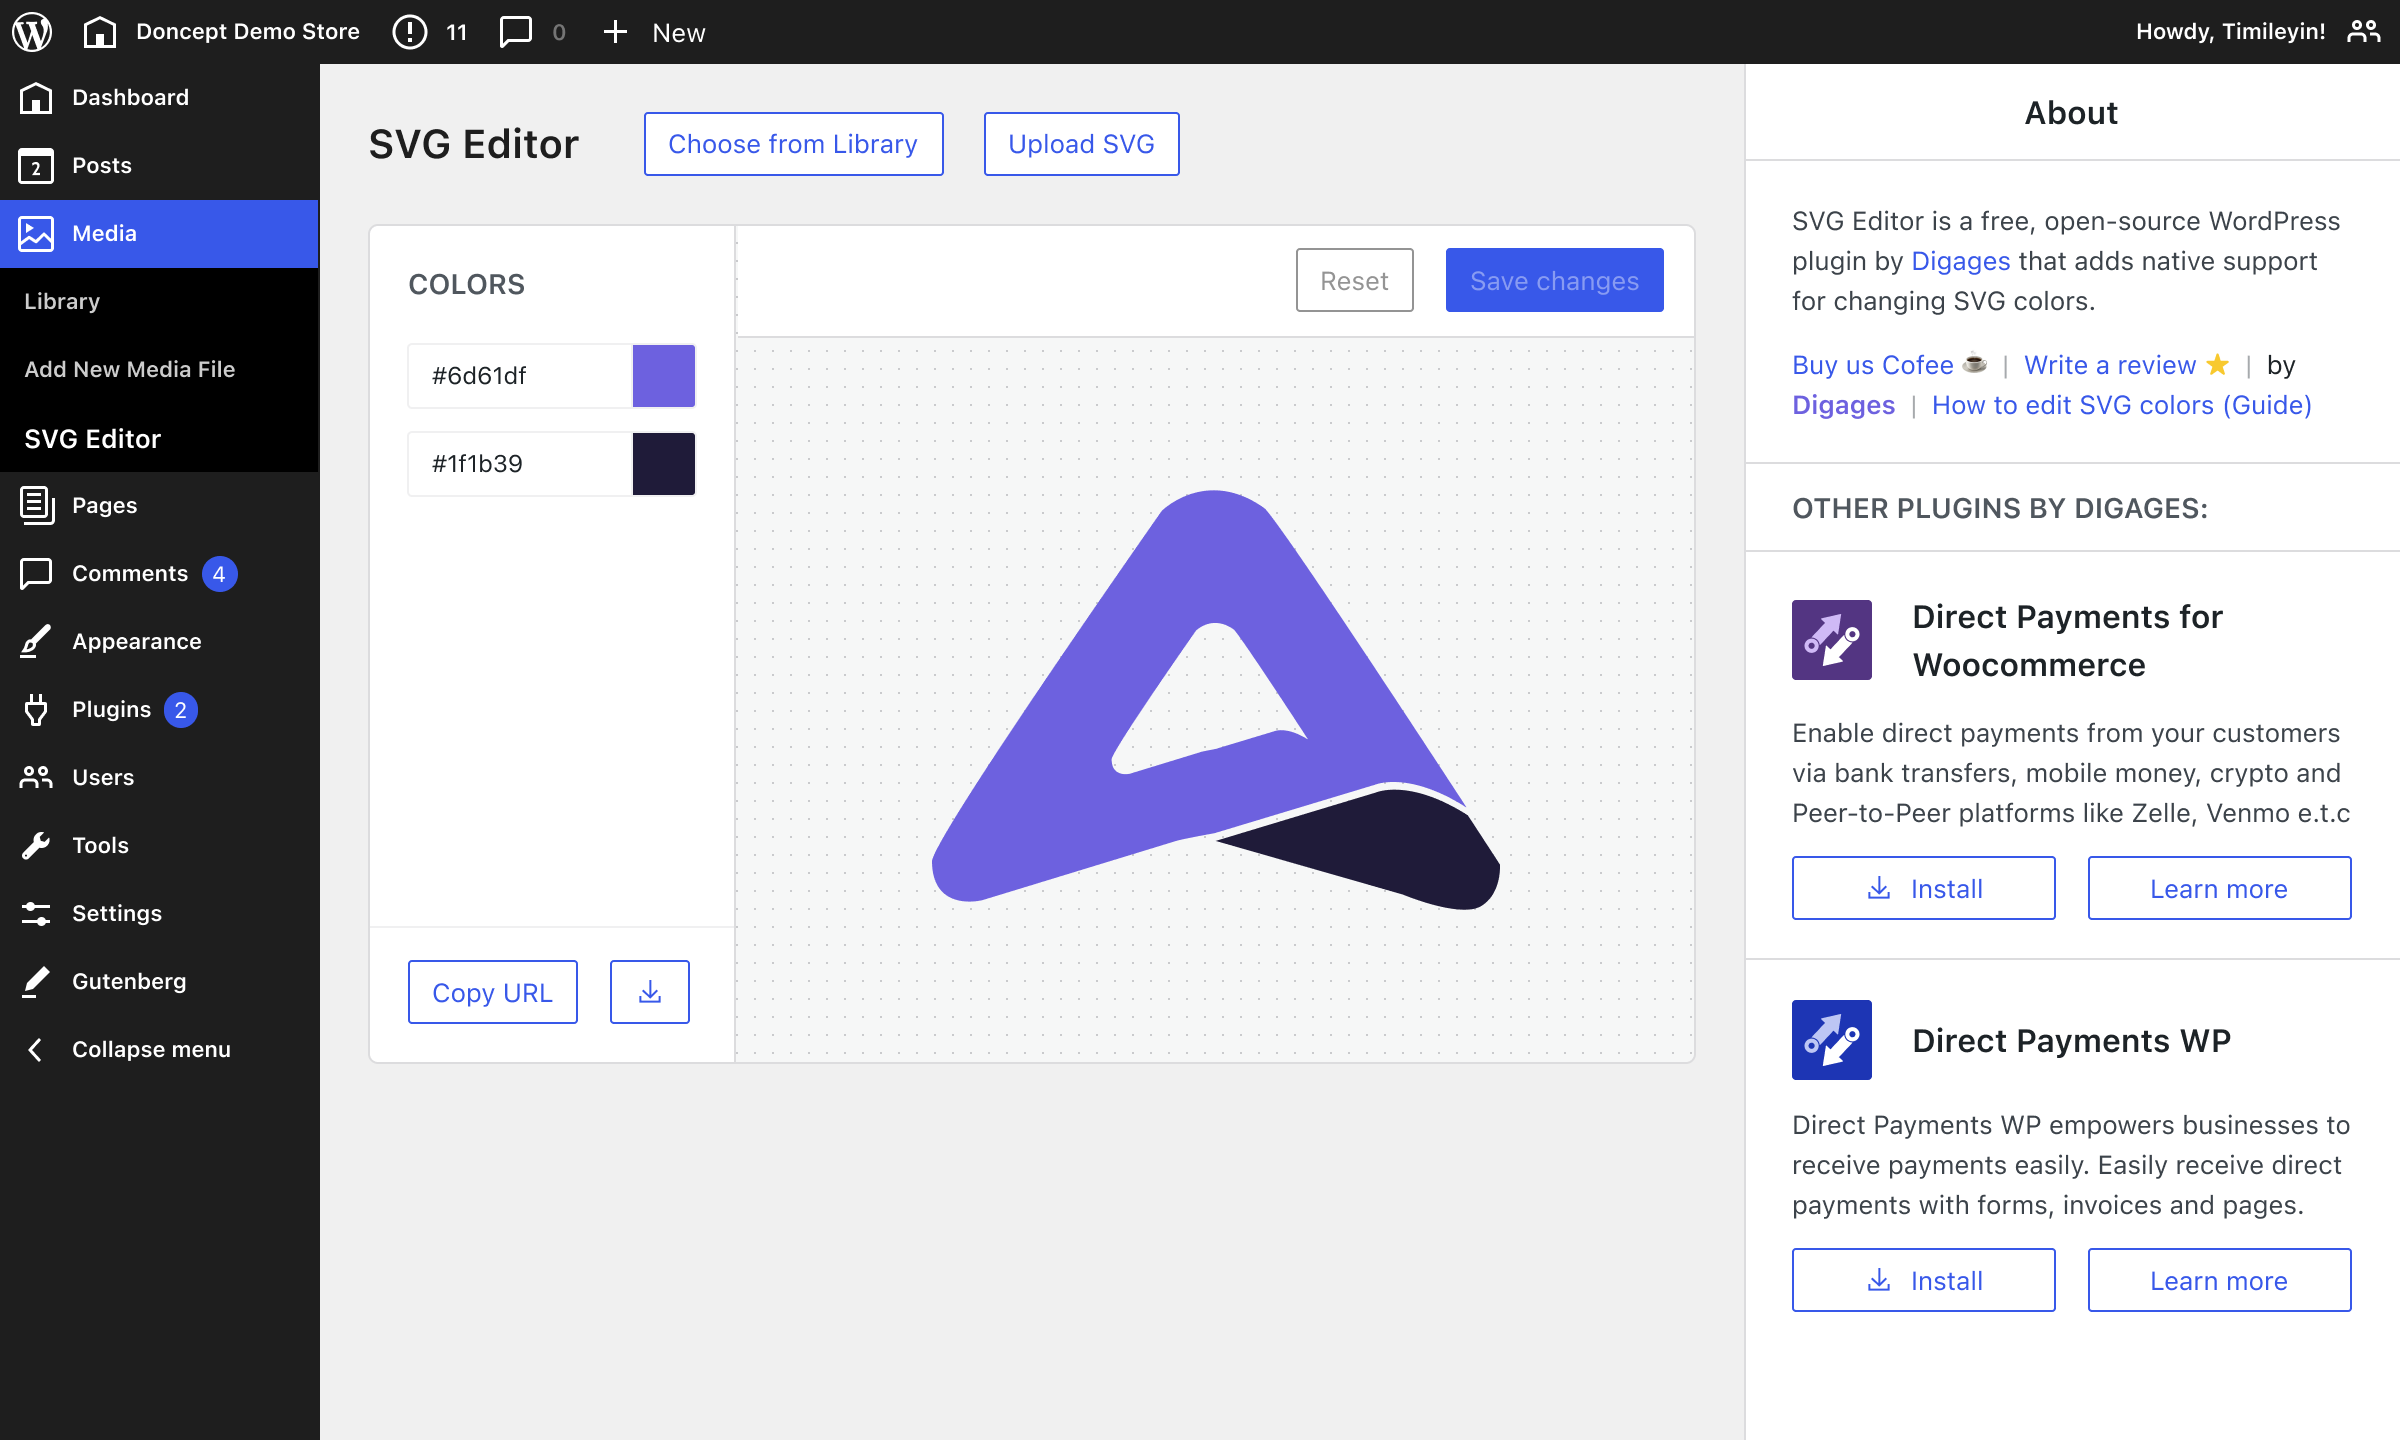Click the yellow star beside Write a review
Viewport: 2400px width, 1440px height.
tap(2217, 365)
